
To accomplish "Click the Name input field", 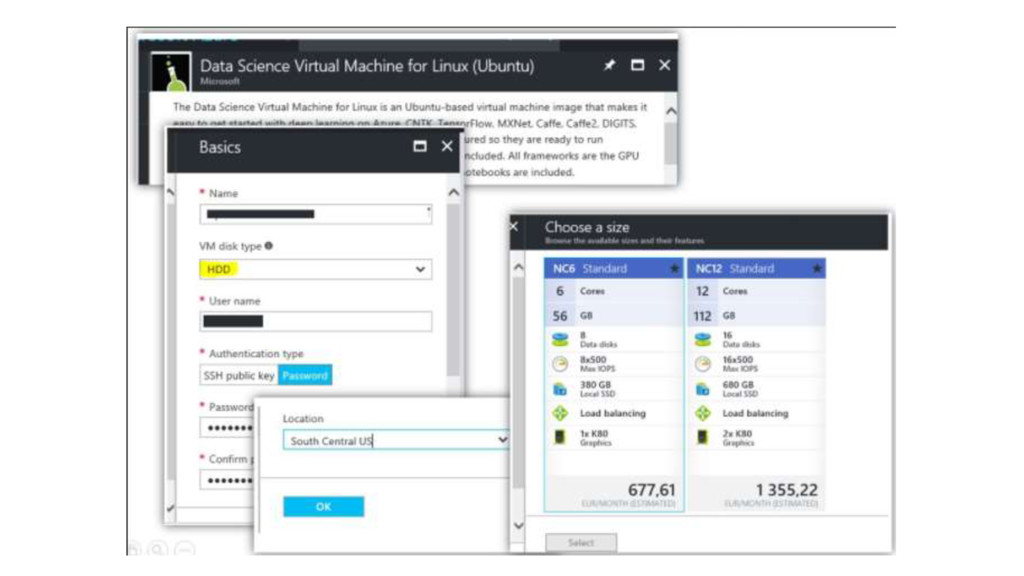I will tap(315, 214).
